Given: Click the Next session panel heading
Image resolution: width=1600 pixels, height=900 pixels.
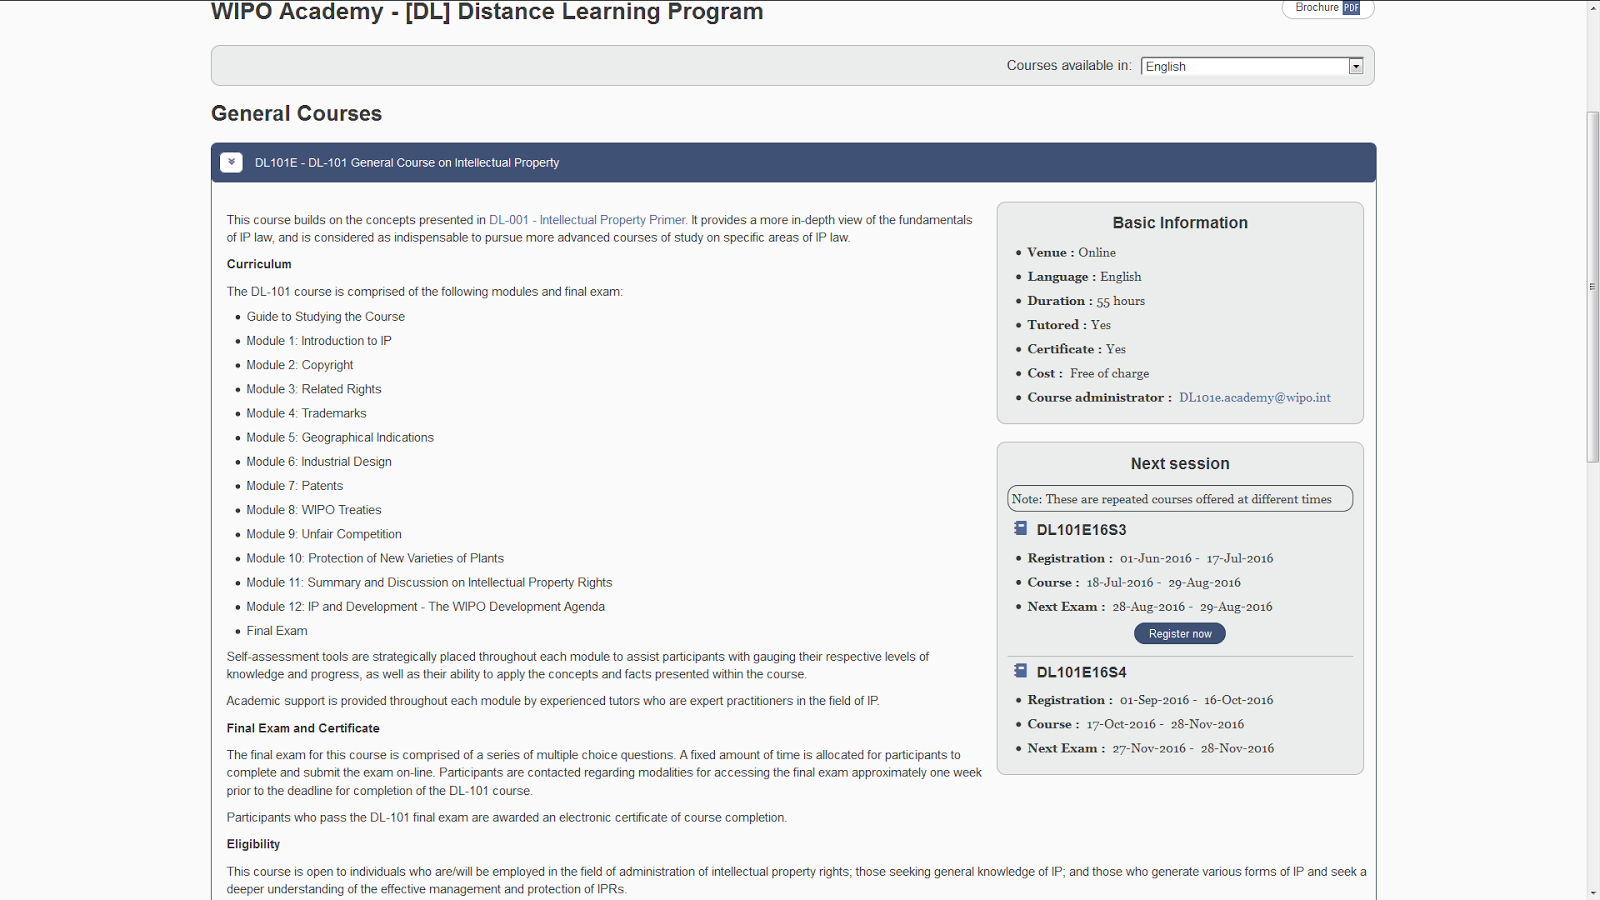Looking at the screenshot, I should pos(1180,464).
